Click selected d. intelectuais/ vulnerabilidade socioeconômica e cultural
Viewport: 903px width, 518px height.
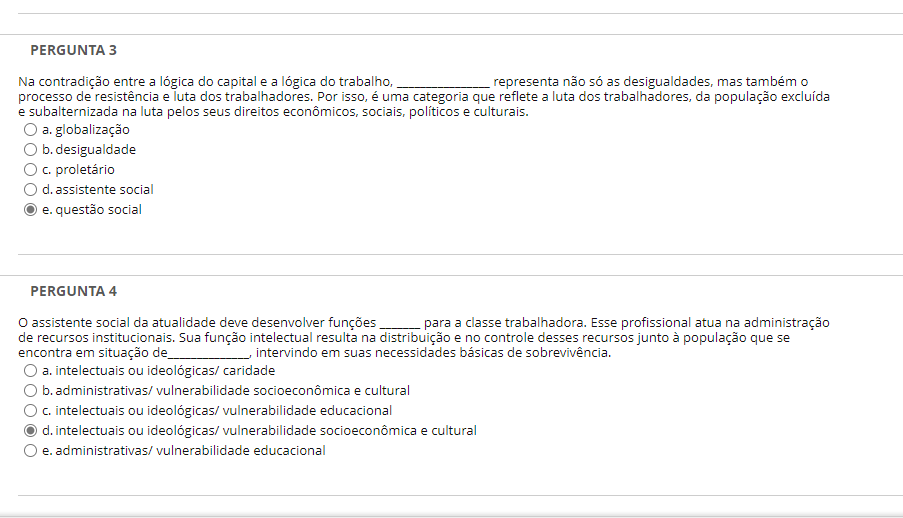(x=31, y=431)
